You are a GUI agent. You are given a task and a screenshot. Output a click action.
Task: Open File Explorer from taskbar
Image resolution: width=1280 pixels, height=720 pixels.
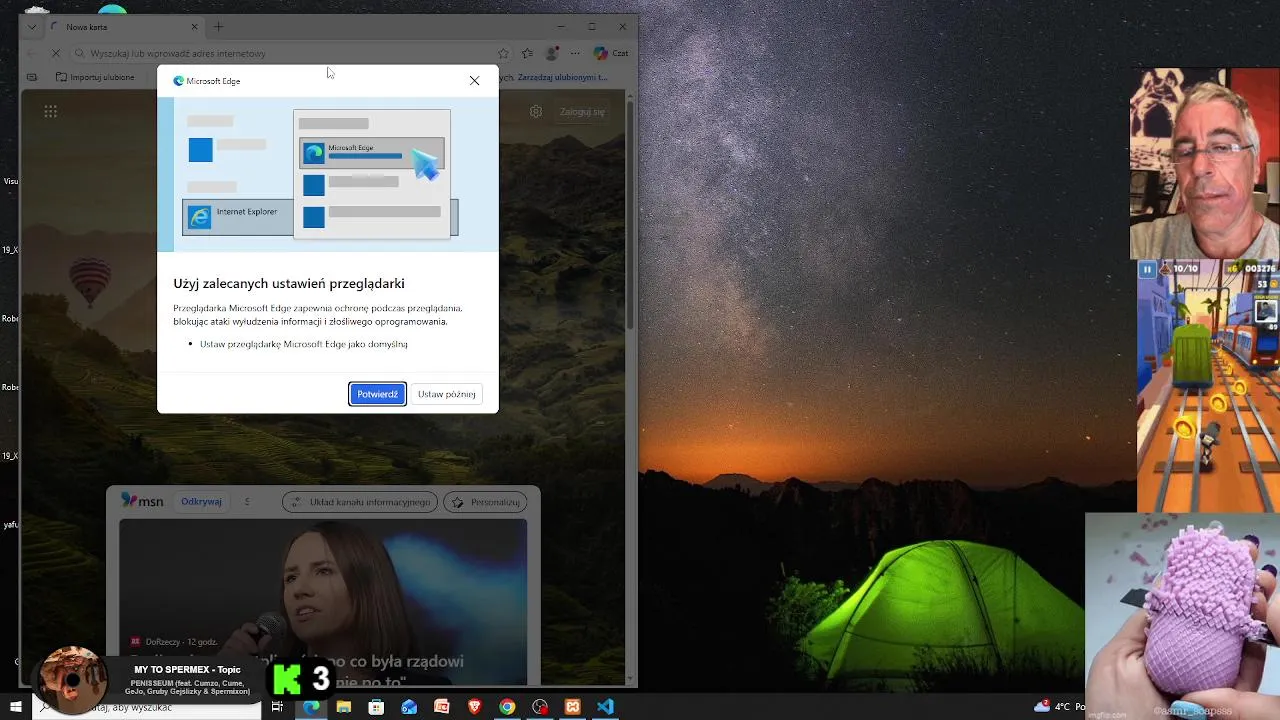coord(344,707)
